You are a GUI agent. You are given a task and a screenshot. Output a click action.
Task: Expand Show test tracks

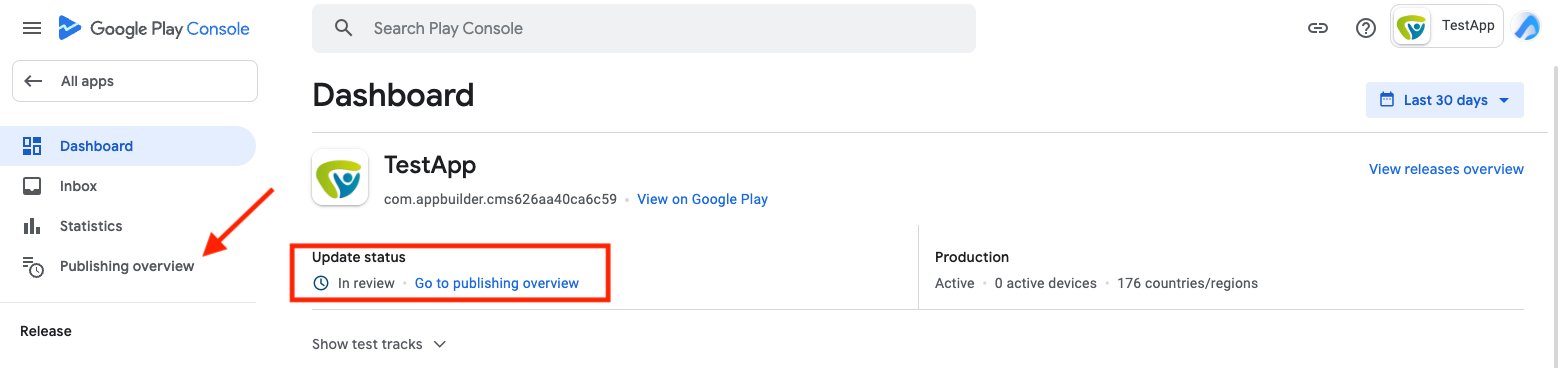379,344
